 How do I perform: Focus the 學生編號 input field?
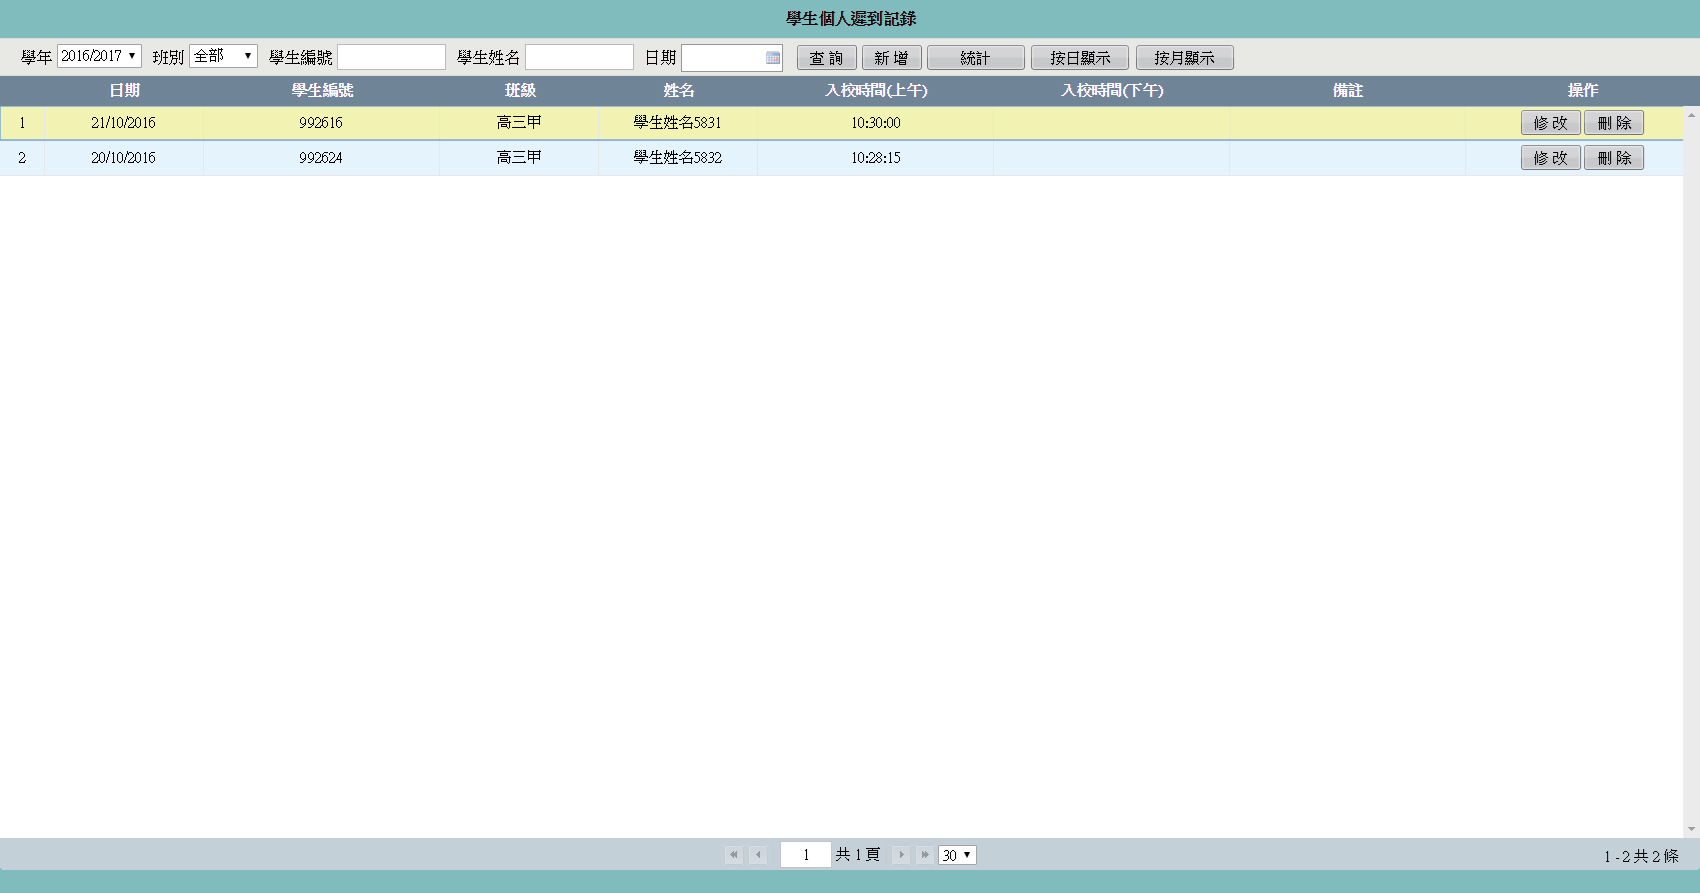point(391,57)
